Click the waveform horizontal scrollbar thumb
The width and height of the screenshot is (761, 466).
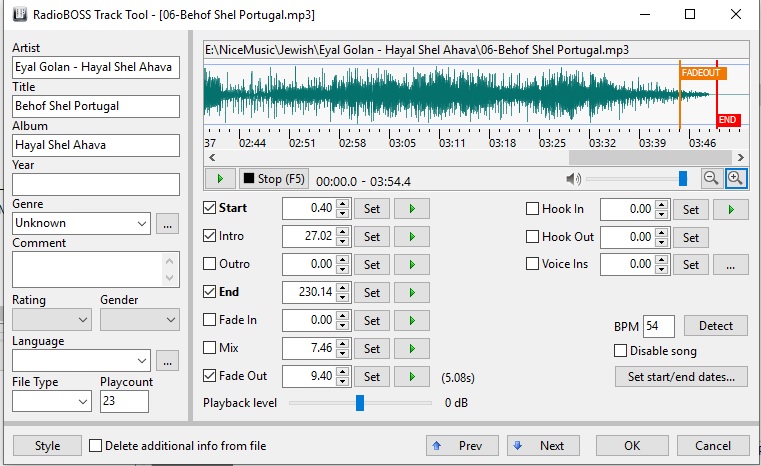tap(650, 157)
